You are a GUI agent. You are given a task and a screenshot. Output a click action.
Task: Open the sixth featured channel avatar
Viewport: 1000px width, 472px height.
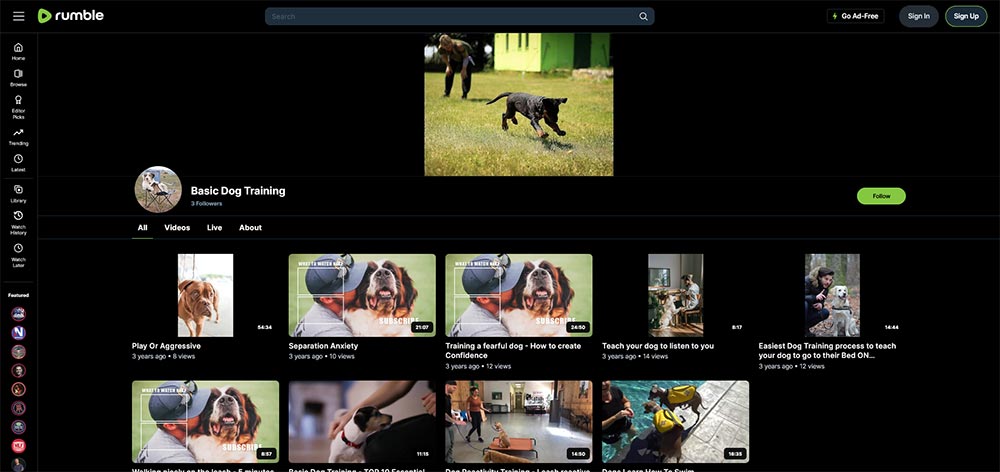(18, 408)
